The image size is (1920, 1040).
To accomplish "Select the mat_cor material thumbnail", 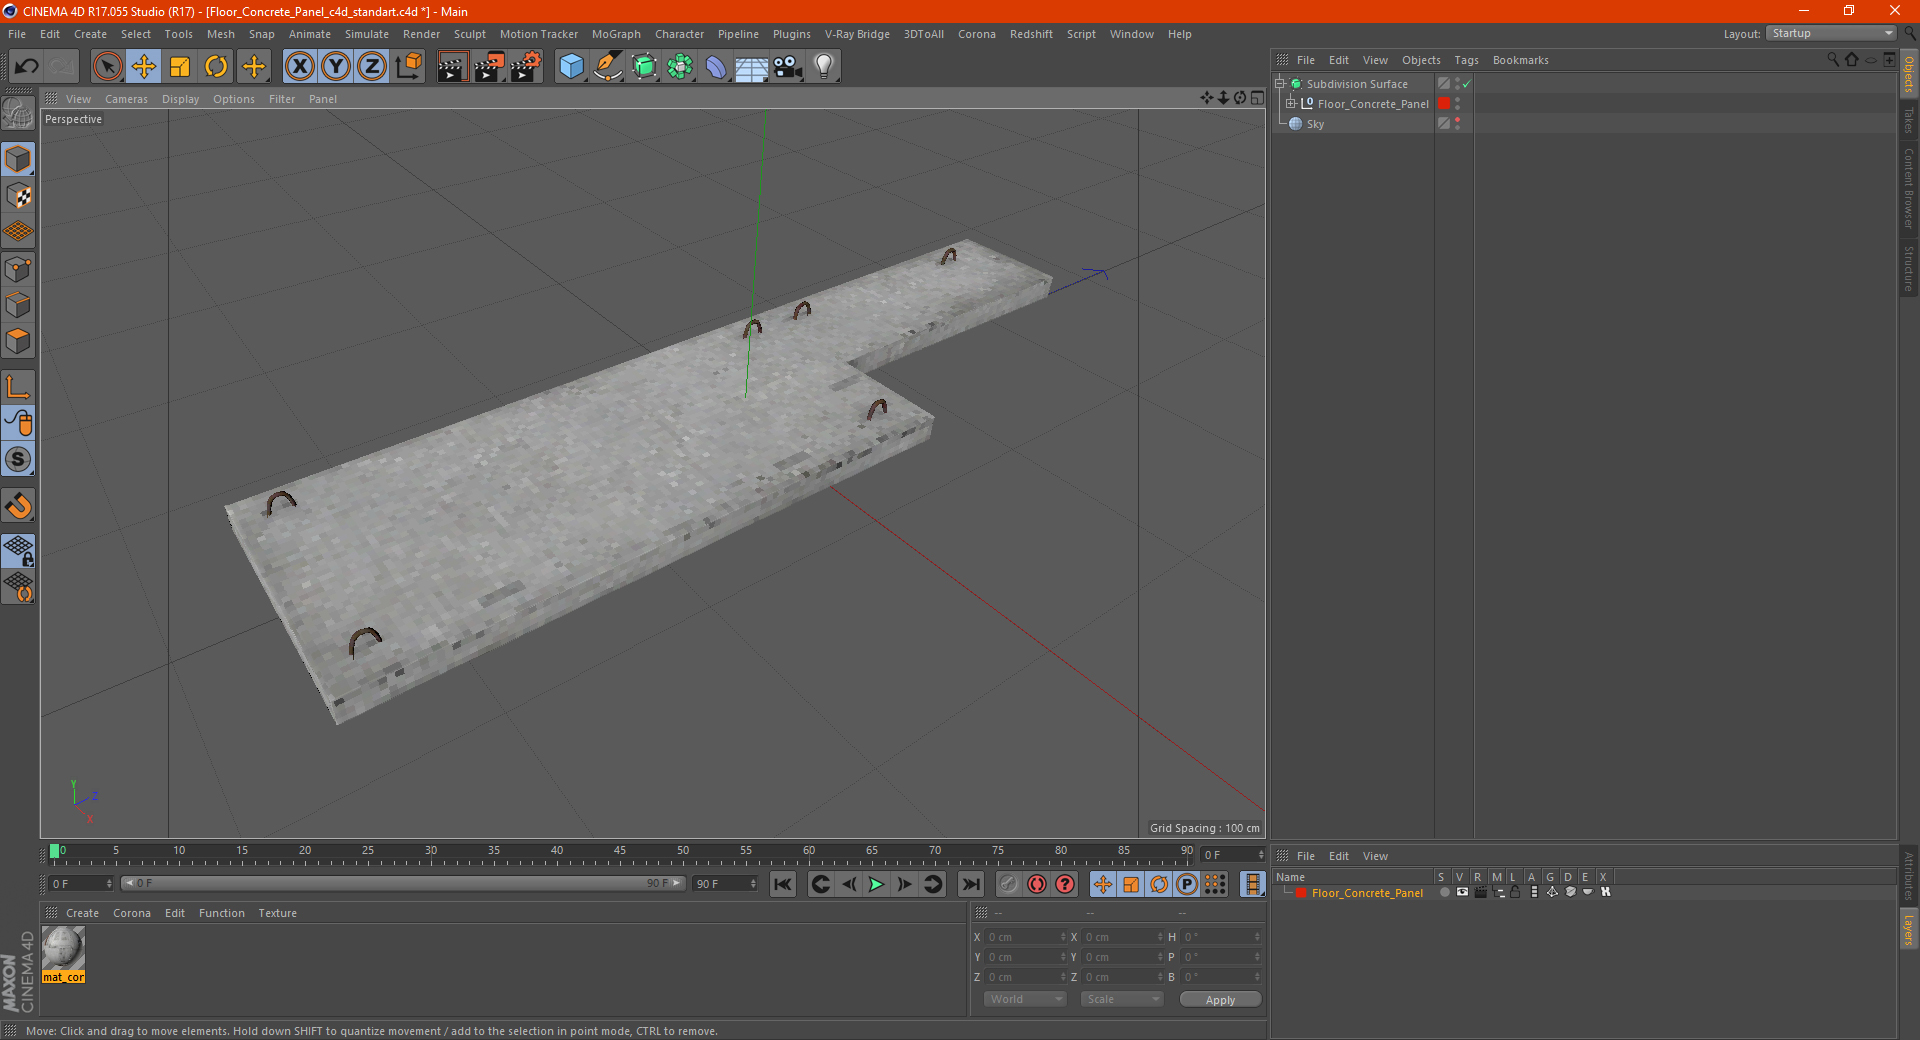I will (63, 954).
